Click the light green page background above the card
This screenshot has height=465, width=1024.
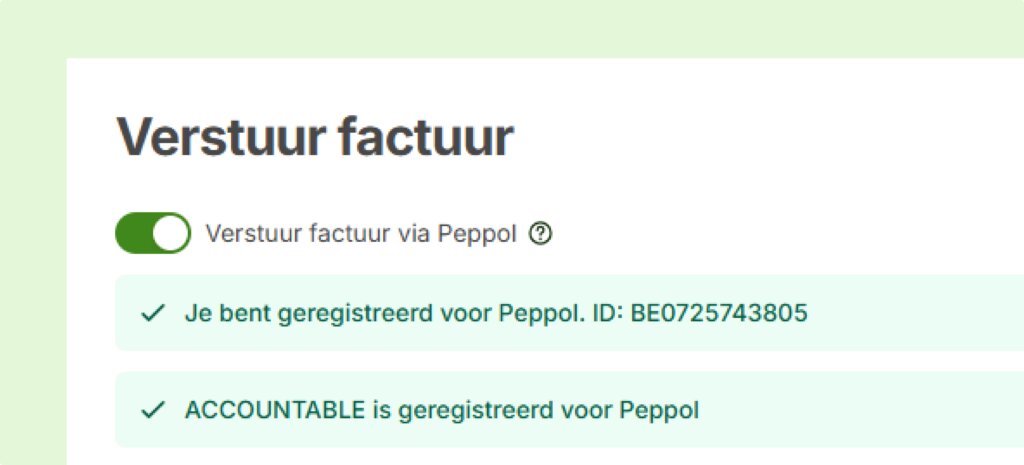pos(512,29)
